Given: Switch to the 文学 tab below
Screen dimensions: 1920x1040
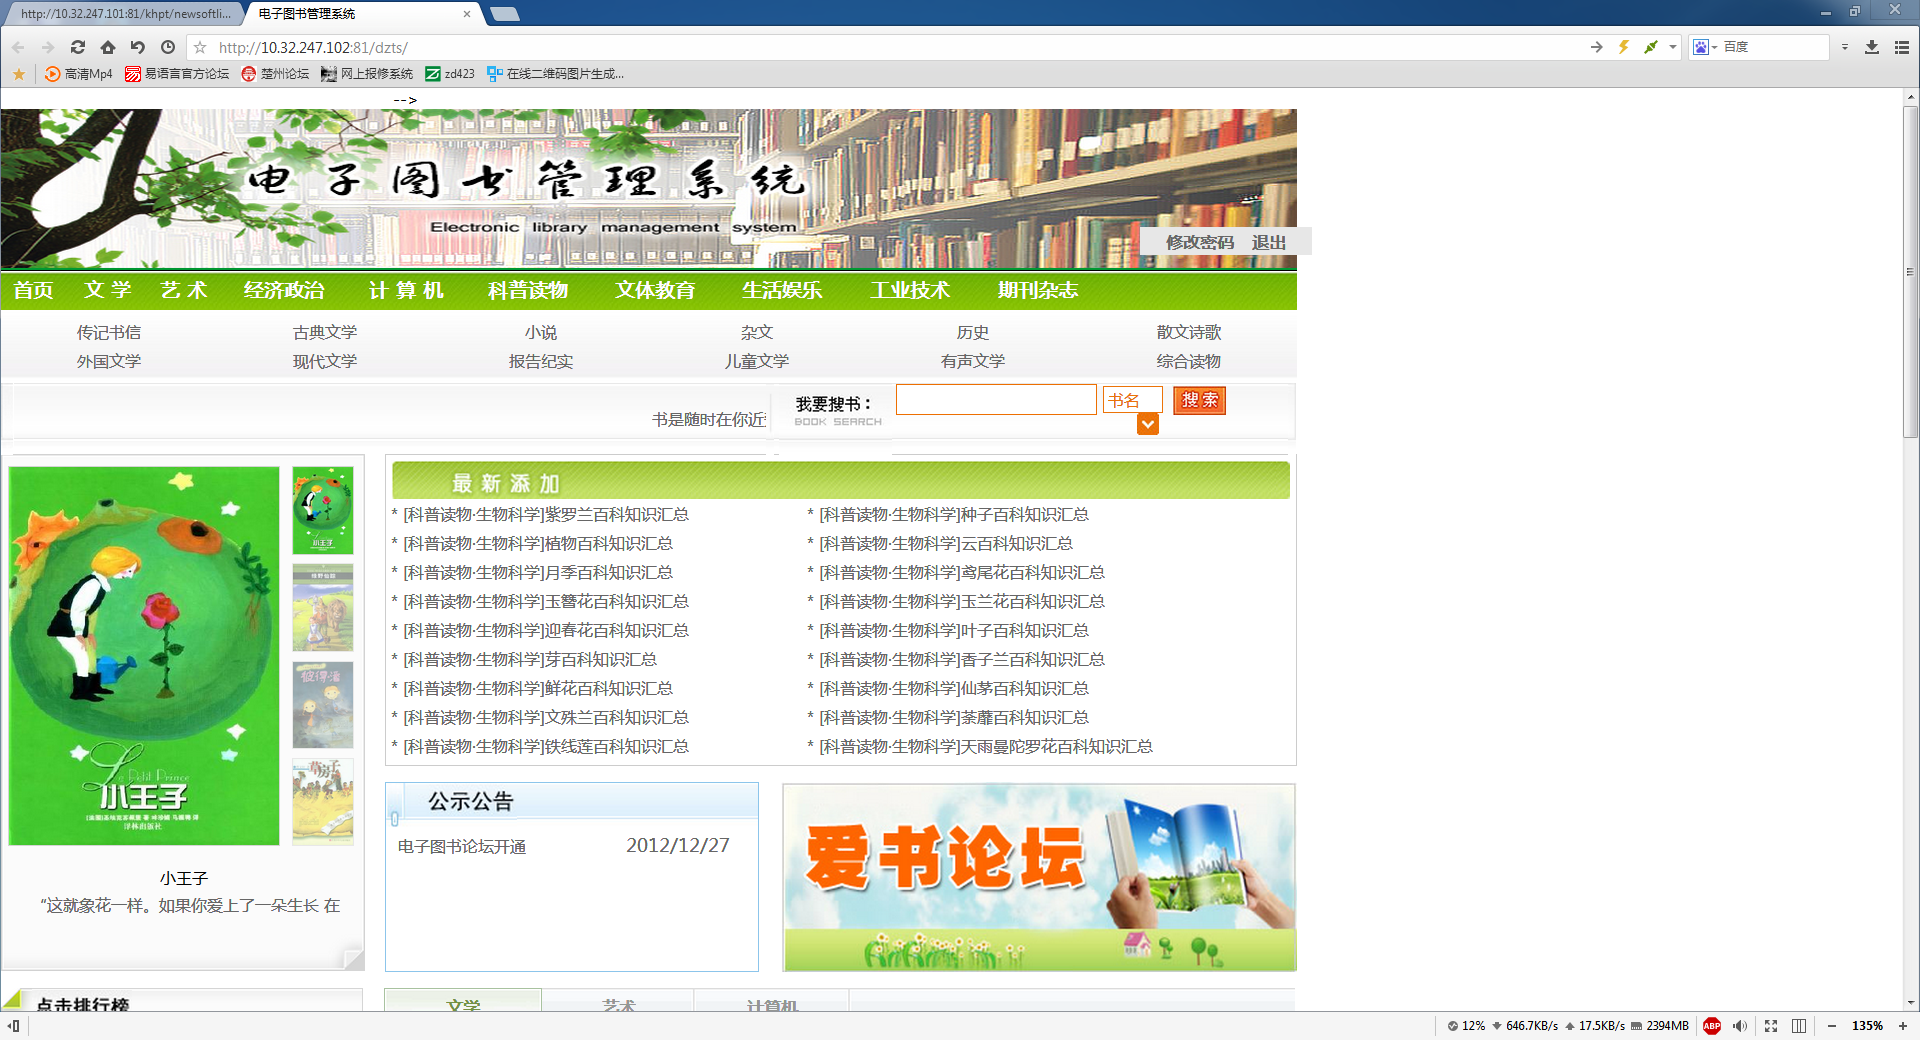Looking at the screenshot, I should pos(463,1003).
